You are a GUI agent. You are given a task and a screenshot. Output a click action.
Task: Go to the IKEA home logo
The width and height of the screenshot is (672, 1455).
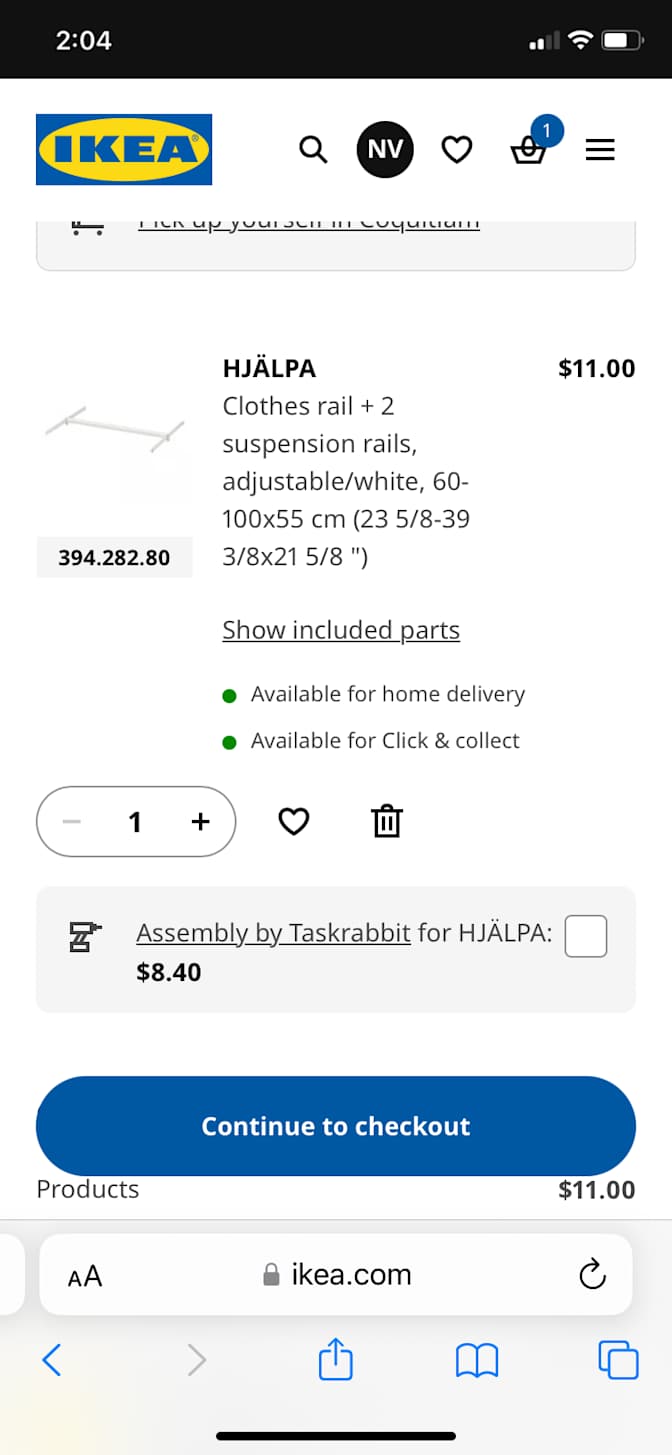124,150
